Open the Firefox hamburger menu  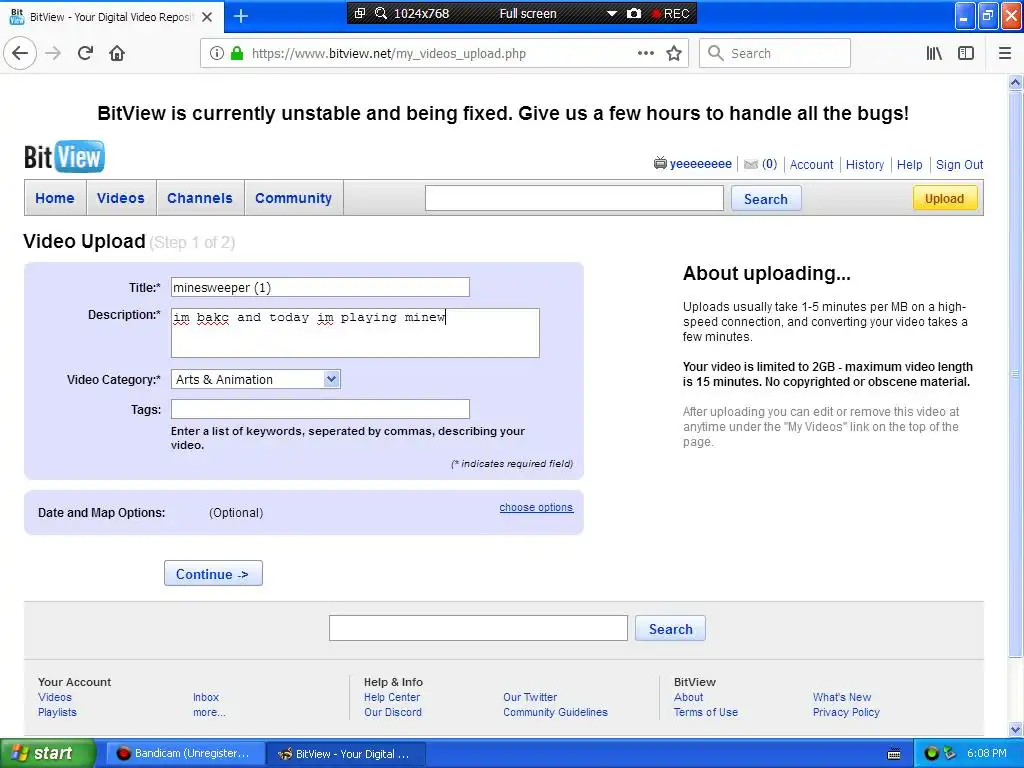point(1005,54)
